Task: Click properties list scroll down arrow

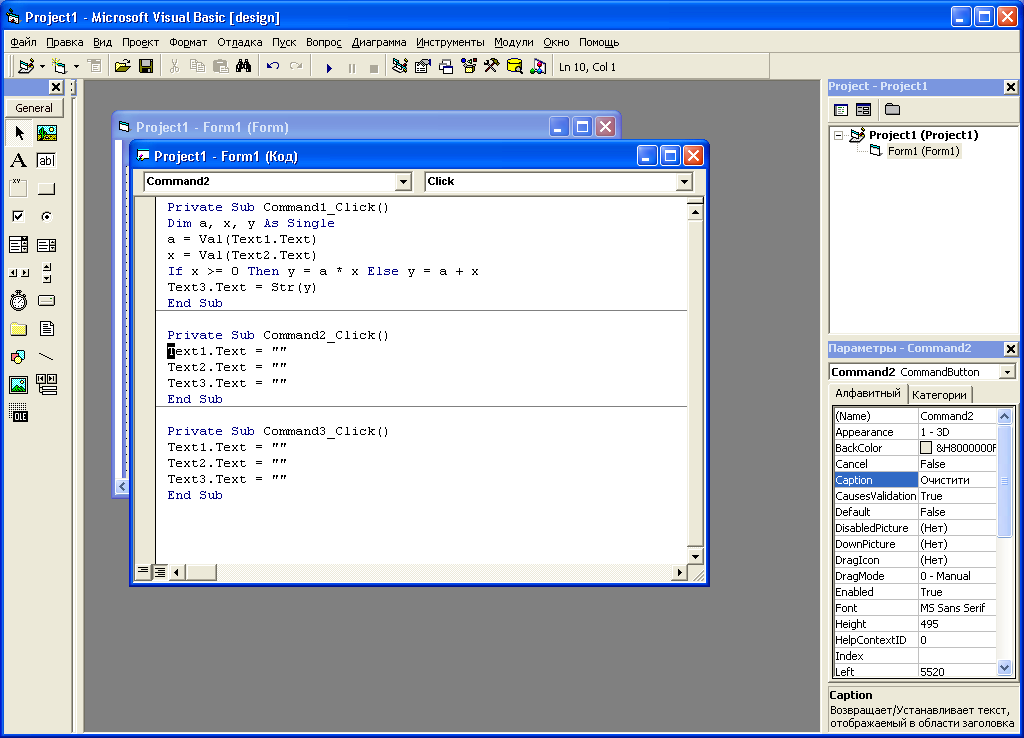Action: (x=1004, y=667)
